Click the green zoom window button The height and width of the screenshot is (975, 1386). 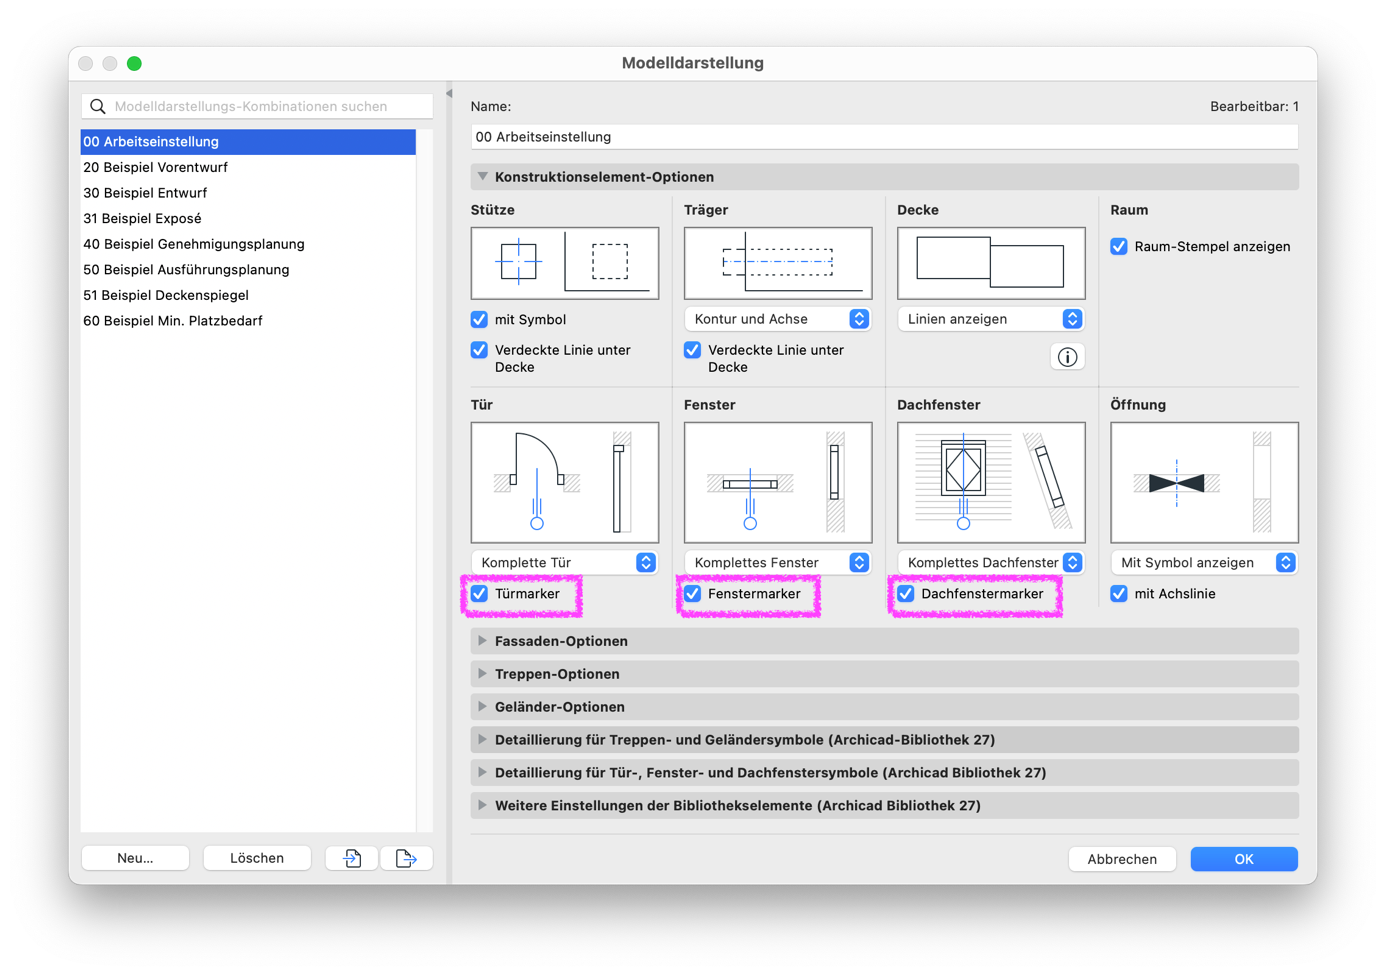click(x=134, y=63)
